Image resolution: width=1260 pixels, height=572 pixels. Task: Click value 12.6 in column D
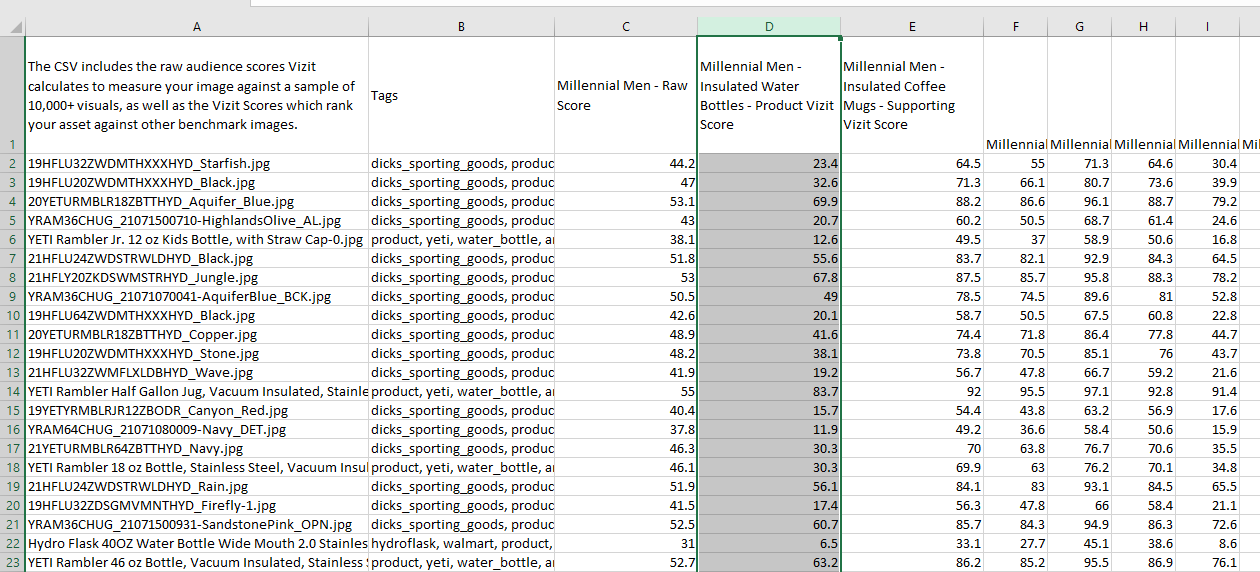coord(768,239)
